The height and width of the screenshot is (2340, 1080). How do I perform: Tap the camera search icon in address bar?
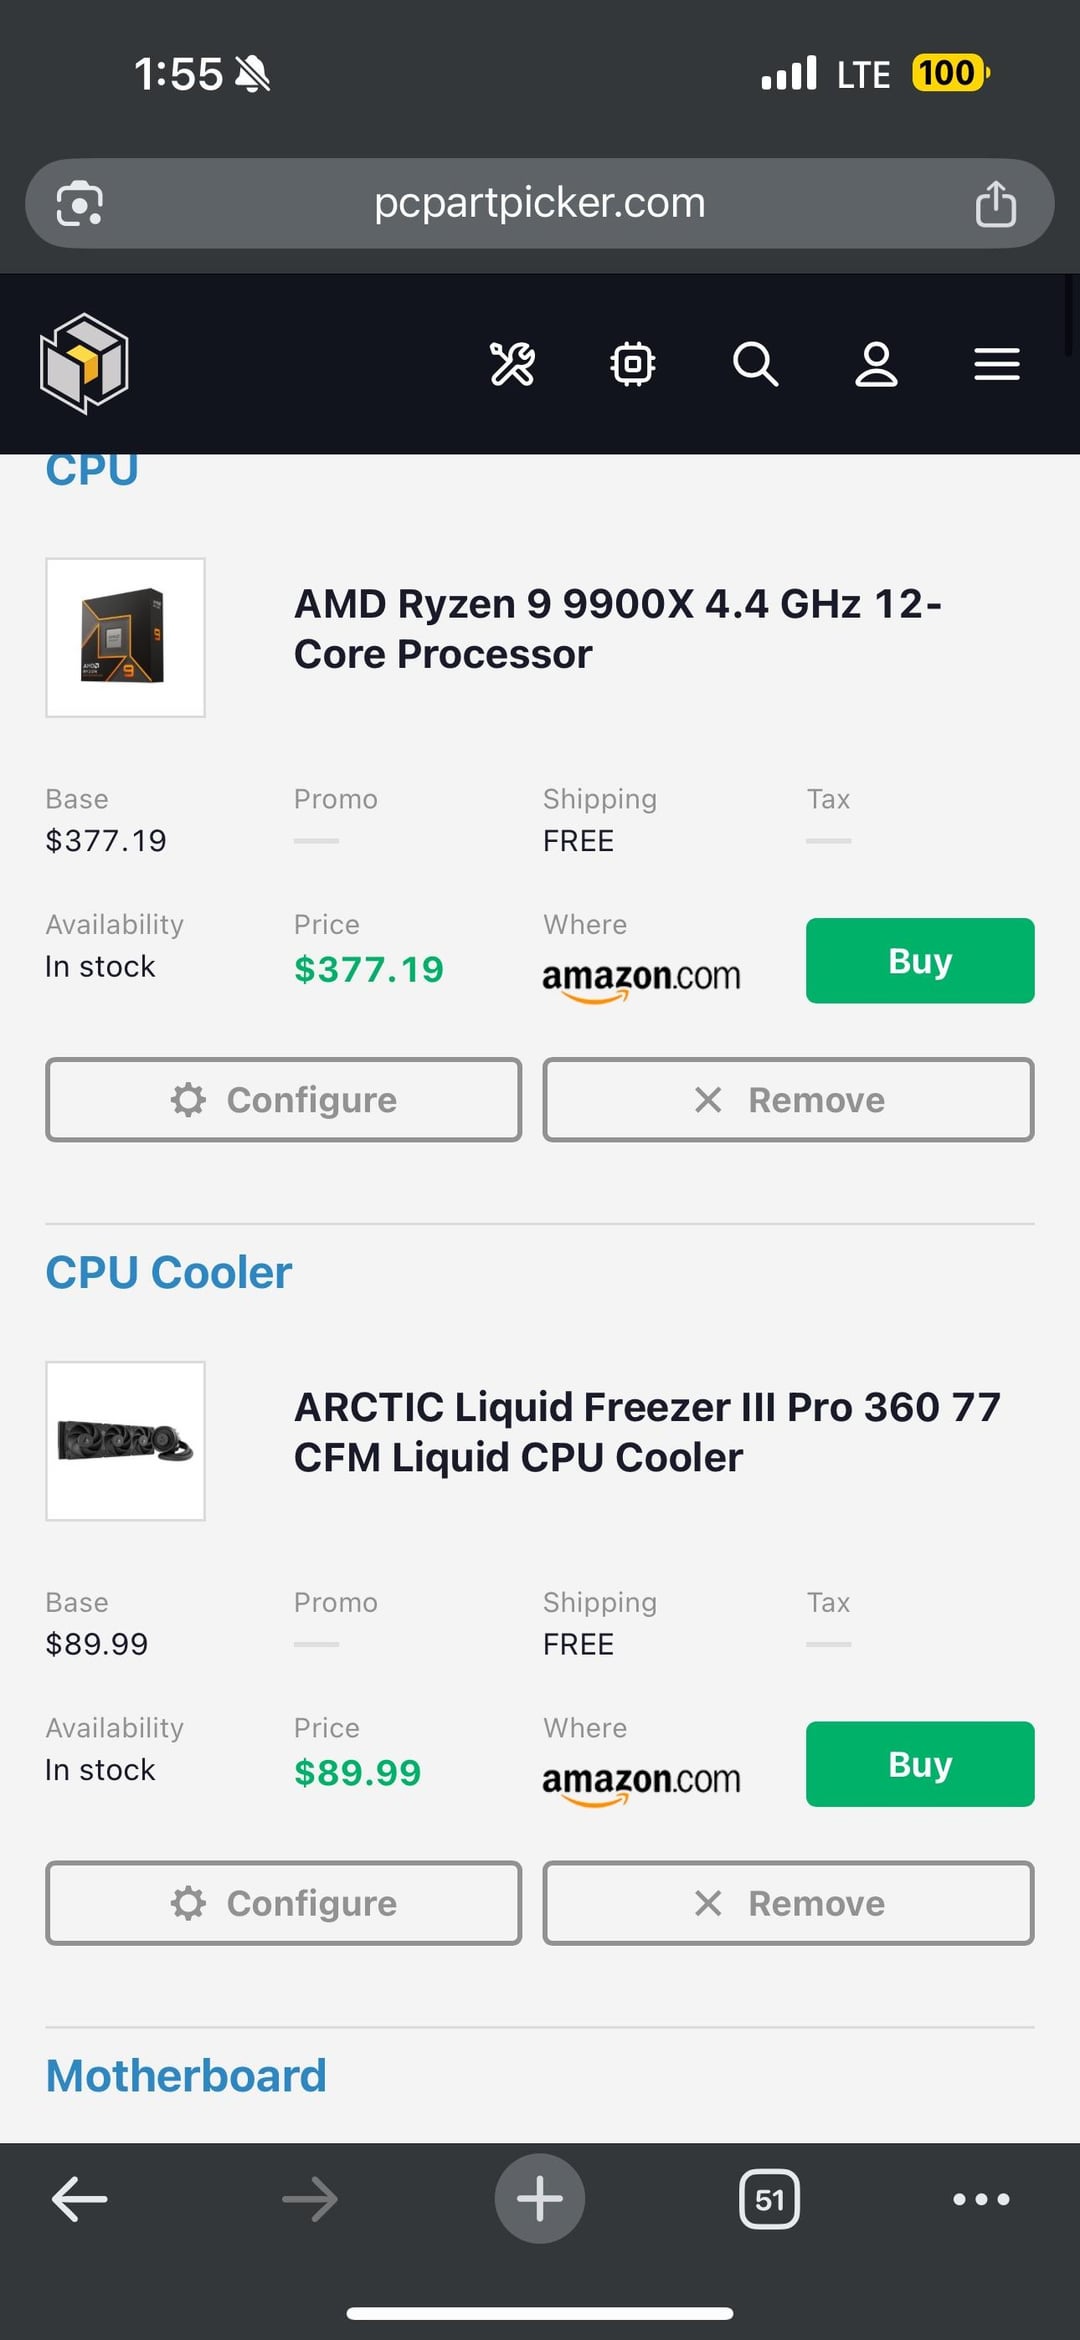tap(80, 204)
